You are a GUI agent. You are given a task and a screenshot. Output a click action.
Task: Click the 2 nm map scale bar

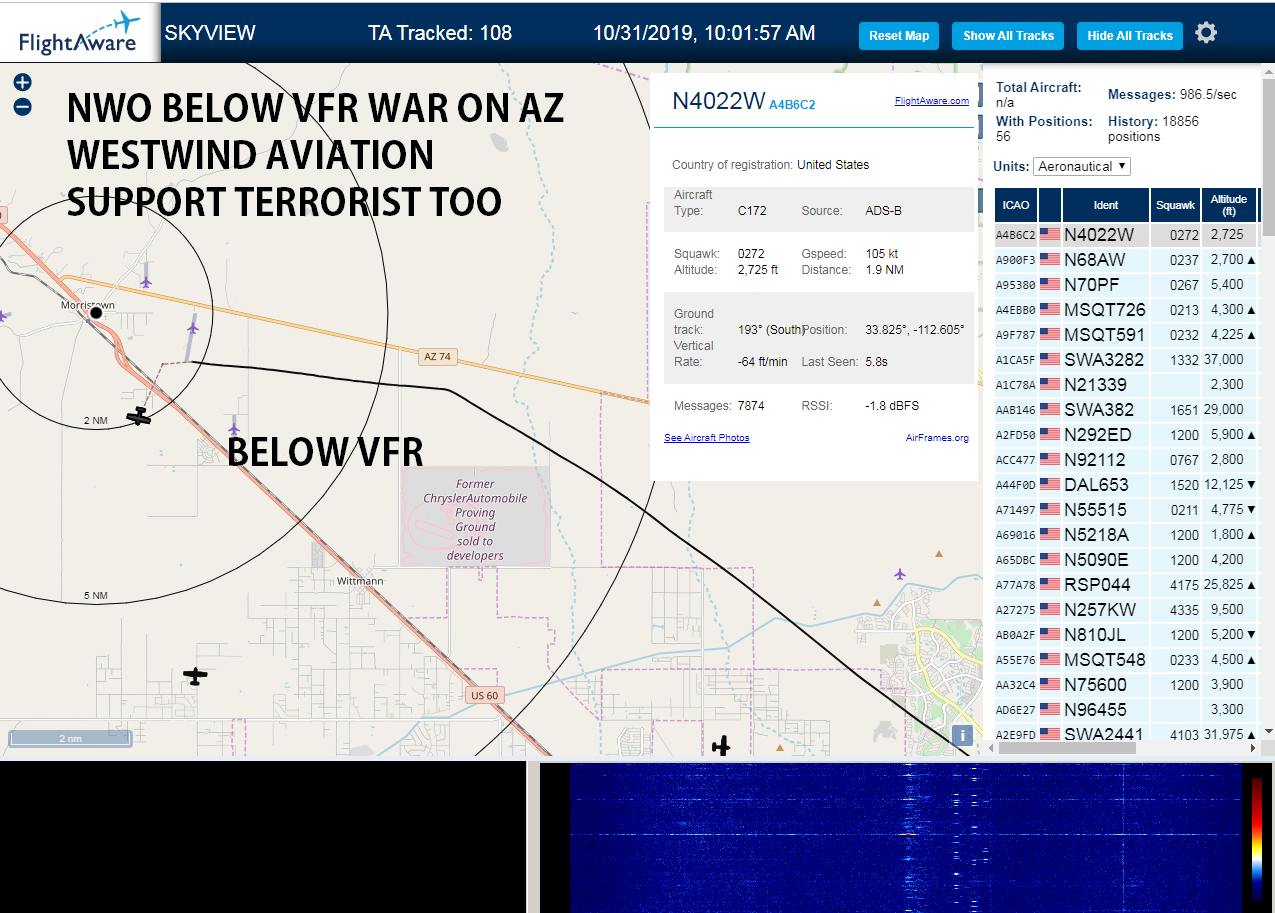(x=69, y=738)
